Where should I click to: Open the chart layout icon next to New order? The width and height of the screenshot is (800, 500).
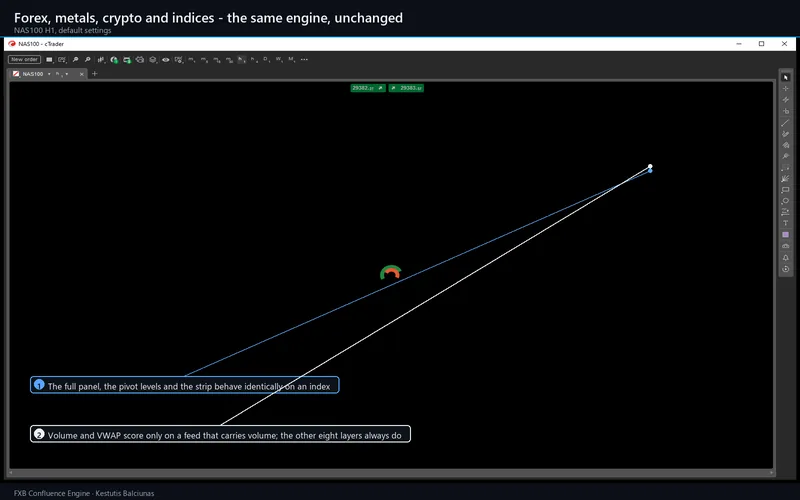pos(49,60)
